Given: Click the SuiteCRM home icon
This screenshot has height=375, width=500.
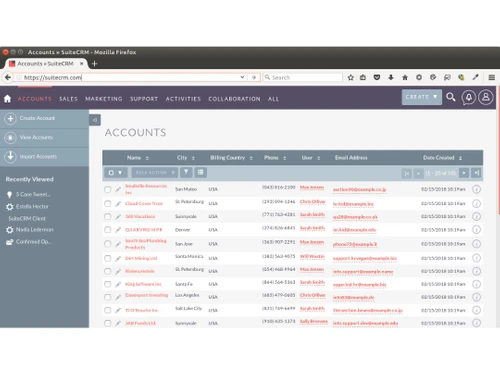Looking at the screenshot, I should tap(7, 99).
